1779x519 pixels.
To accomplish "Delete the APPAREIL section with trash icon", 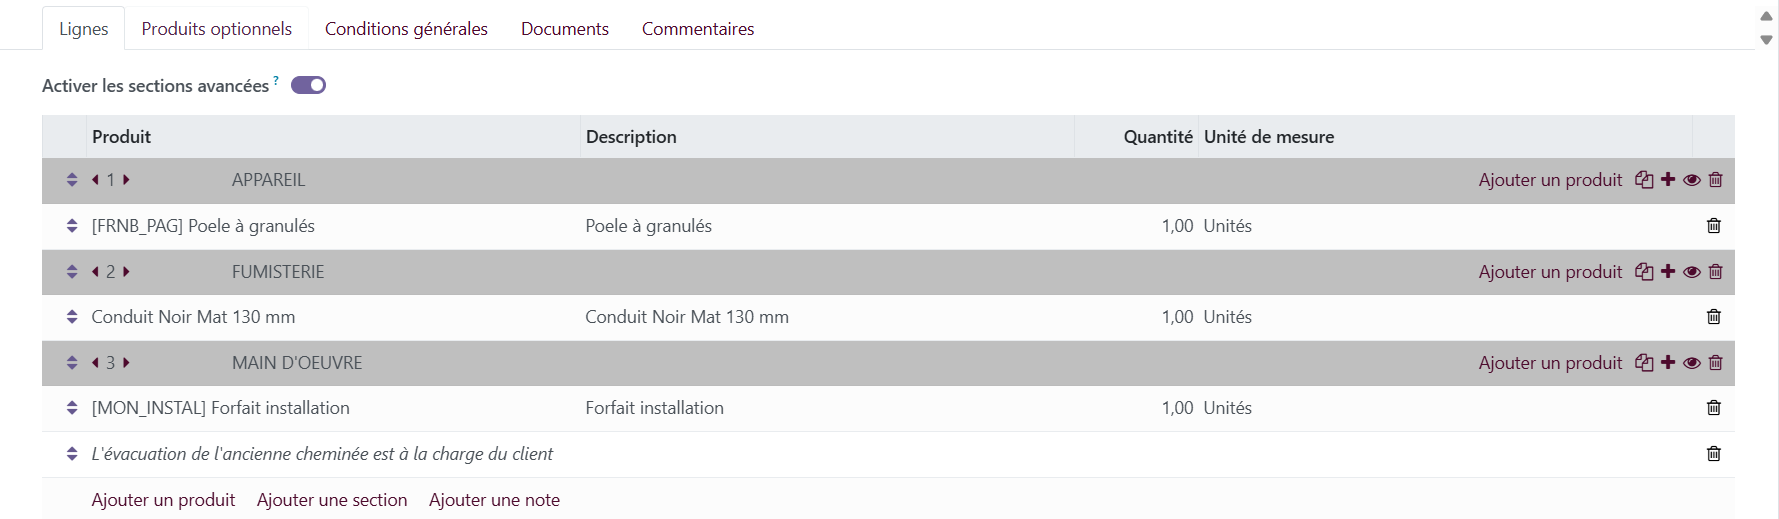I will [x=1716, y=180].
